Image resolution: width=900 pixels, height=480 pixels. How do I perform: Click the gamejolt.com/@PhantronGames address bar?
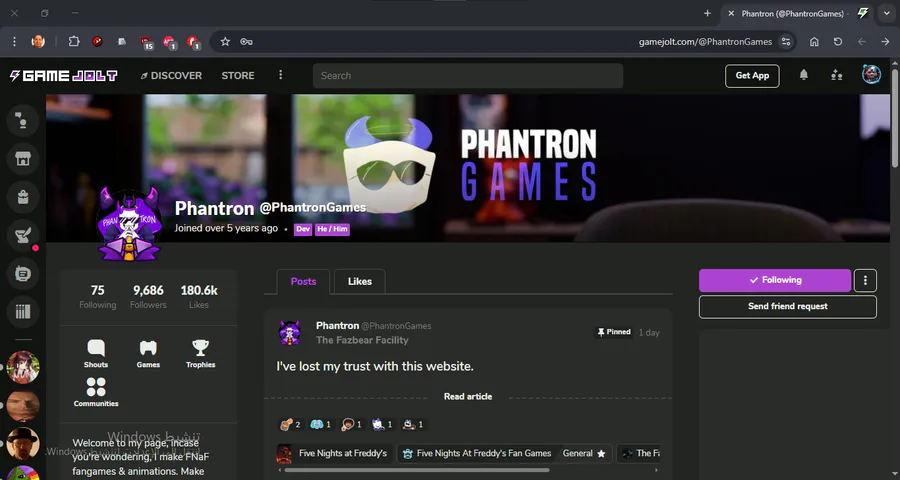coord(505,42)
